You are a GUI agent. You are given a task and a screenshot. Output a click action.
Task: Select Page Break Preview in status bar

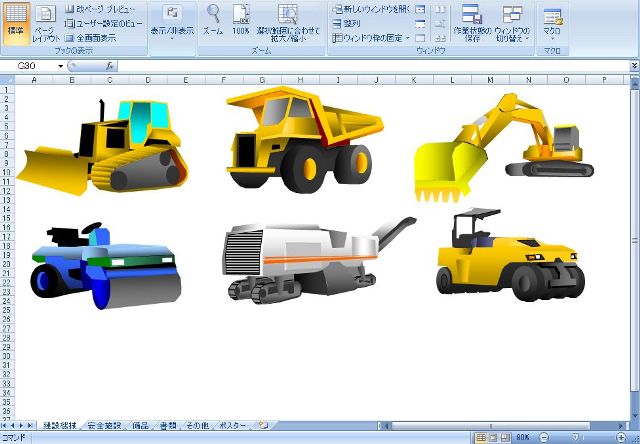click(x=505, y=438)
